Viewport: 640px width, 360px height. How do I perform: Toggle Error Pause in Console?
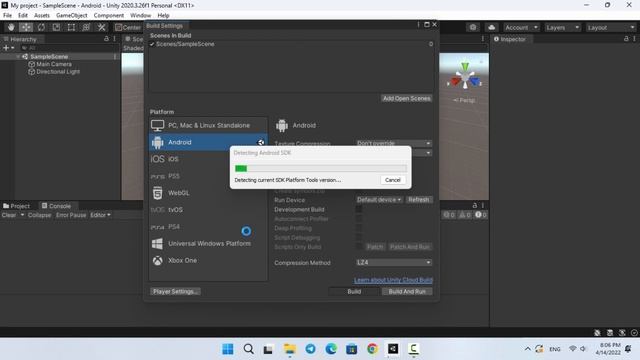click(x=71, y=215)
